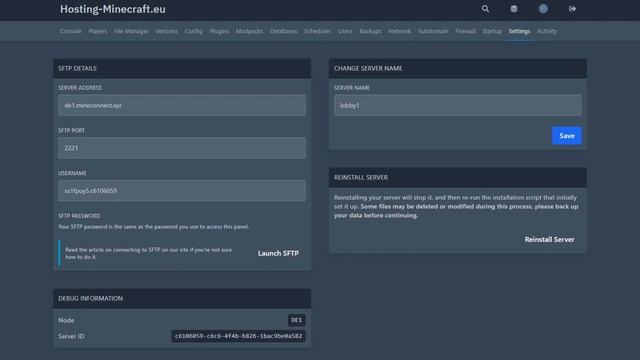
Task: Click the search magnifier icon
Action: [x=485, y=9]
